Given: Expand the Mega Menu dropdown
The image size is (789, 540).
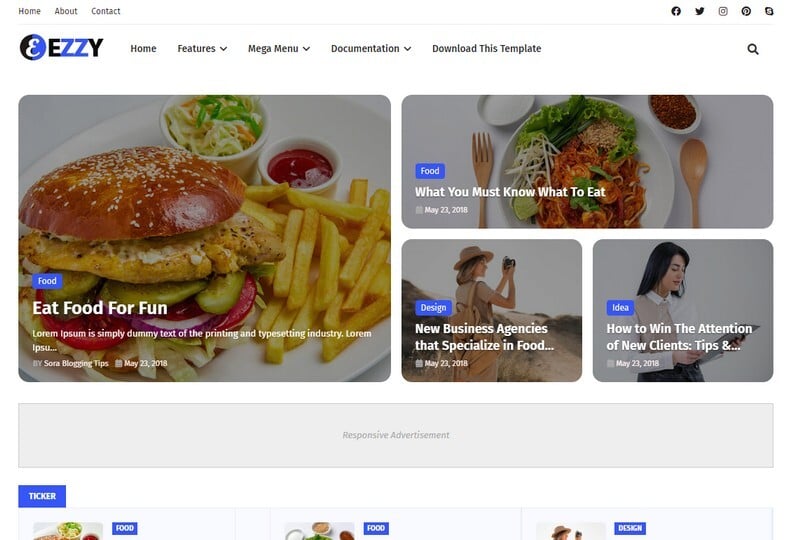Looking at the screenshot, I should 279,49.
